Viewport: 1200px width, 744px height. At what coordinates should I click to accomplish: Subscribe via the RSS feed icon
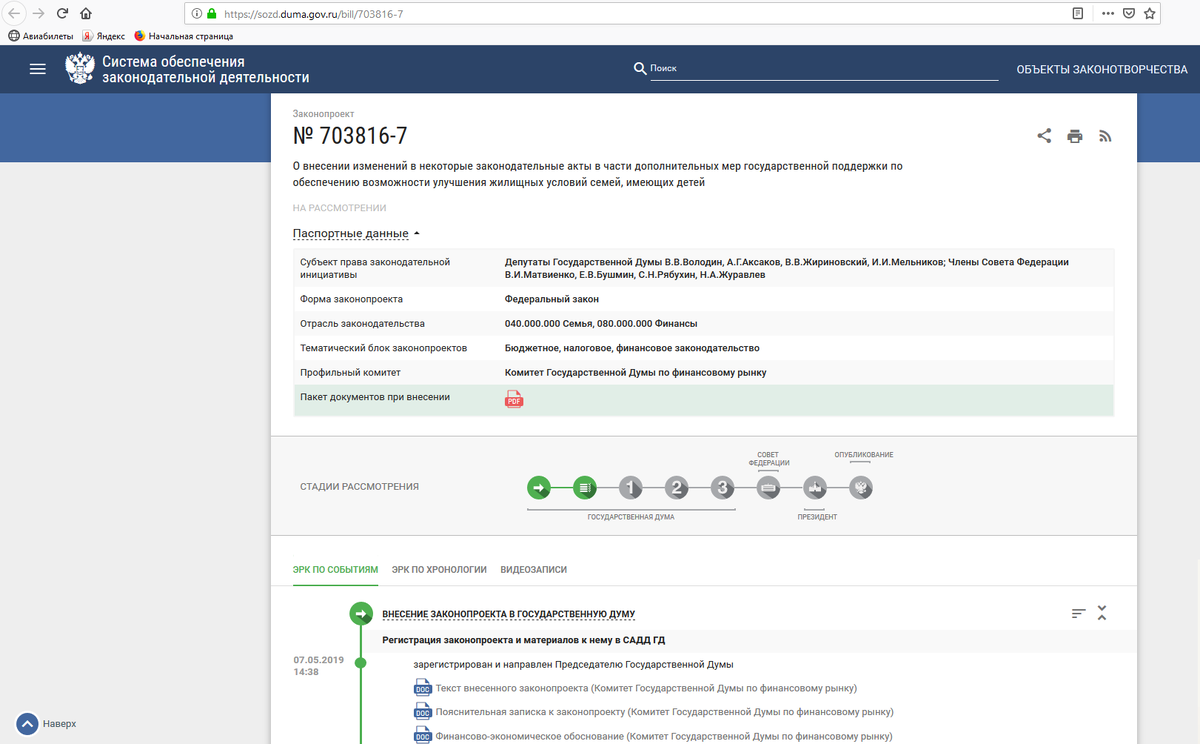click(1105, 136)
